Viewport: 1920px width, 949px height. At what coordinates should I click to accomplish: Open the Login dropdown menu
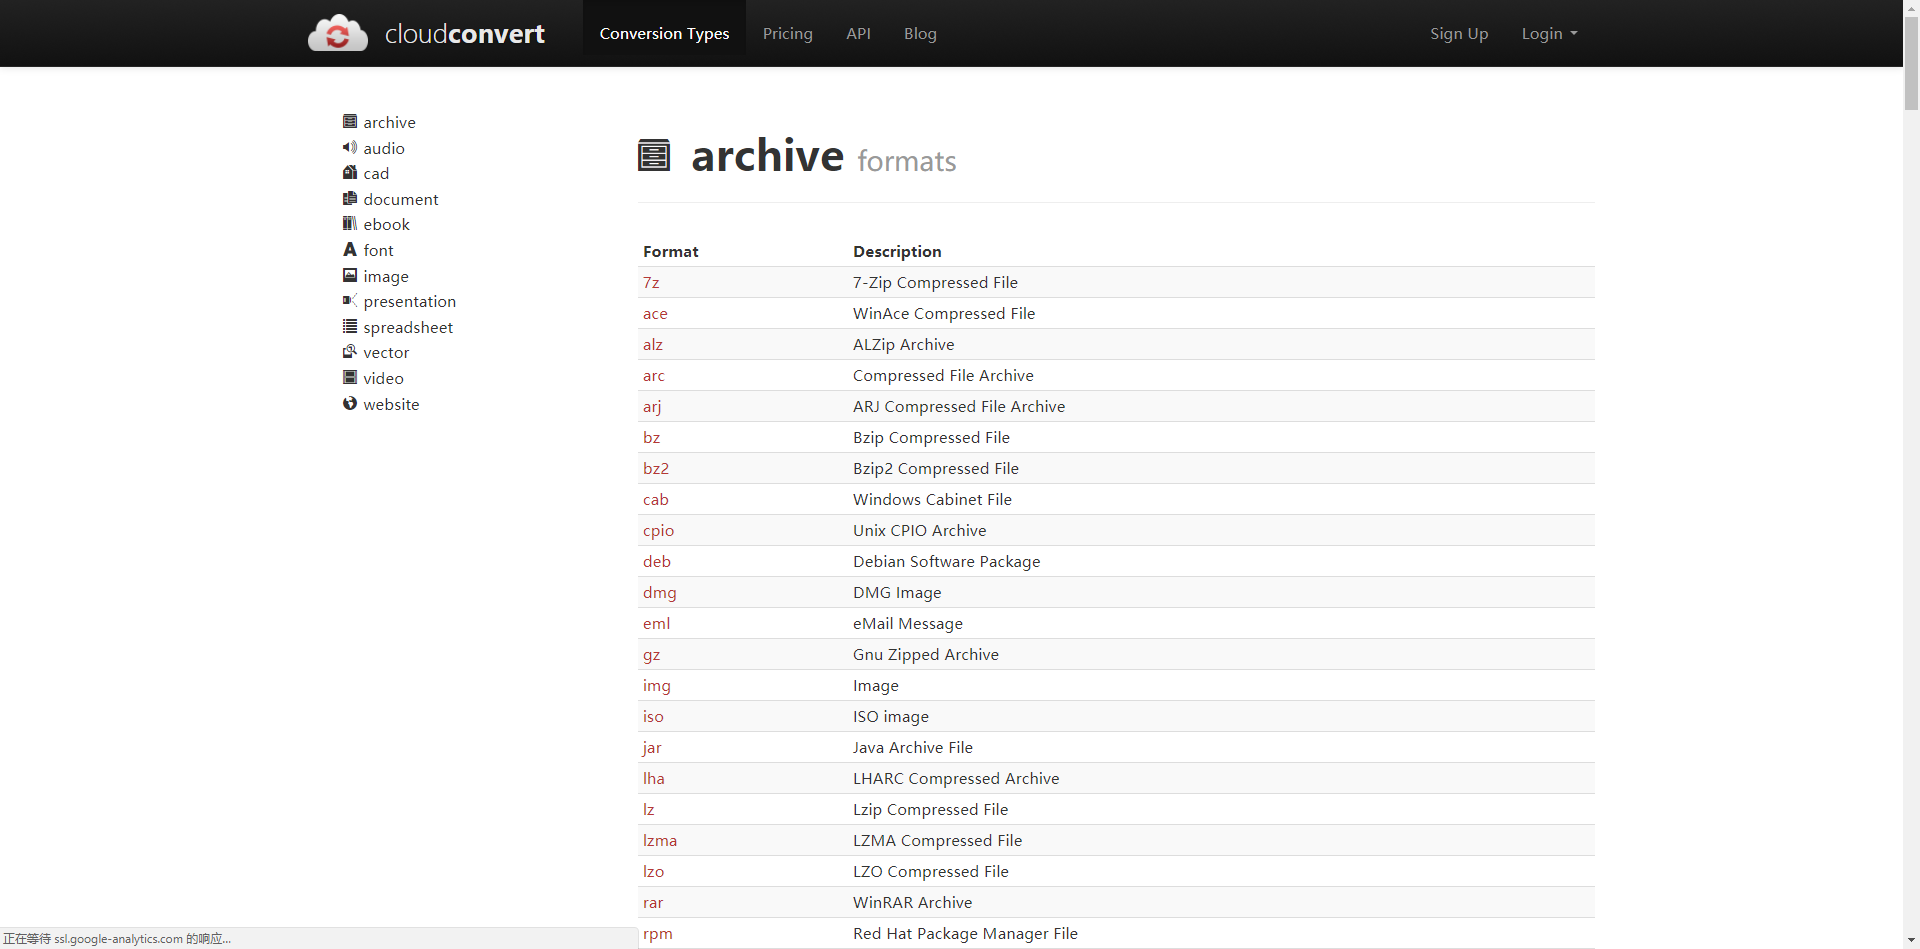(1549, 33)
